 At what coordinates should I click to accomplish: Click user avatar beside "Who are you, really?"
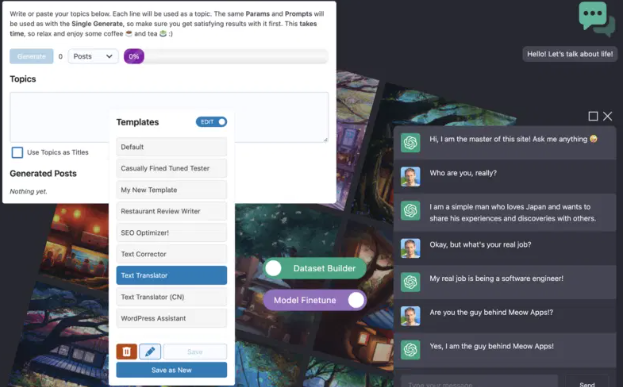coord(410,176)
